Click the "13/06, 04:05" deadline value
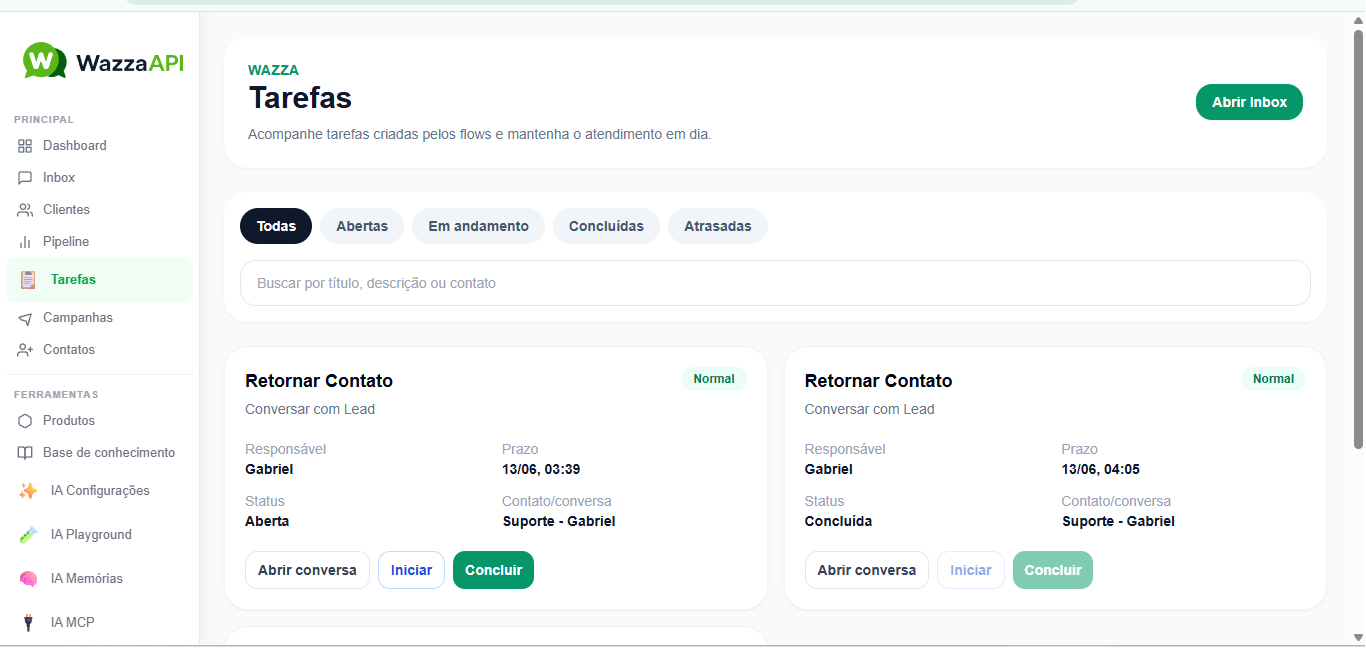This screenshot has width=1366, height=648. pyautogui.click(x=1101, y=469)
